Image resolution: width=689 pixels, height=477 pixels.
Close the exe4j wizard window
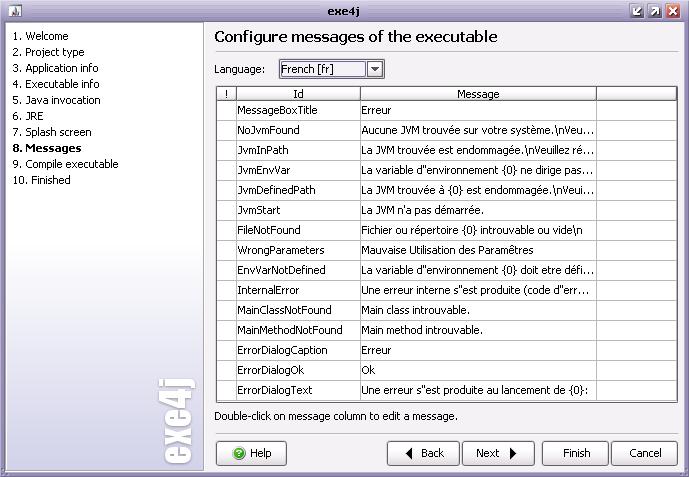(674, 11)
